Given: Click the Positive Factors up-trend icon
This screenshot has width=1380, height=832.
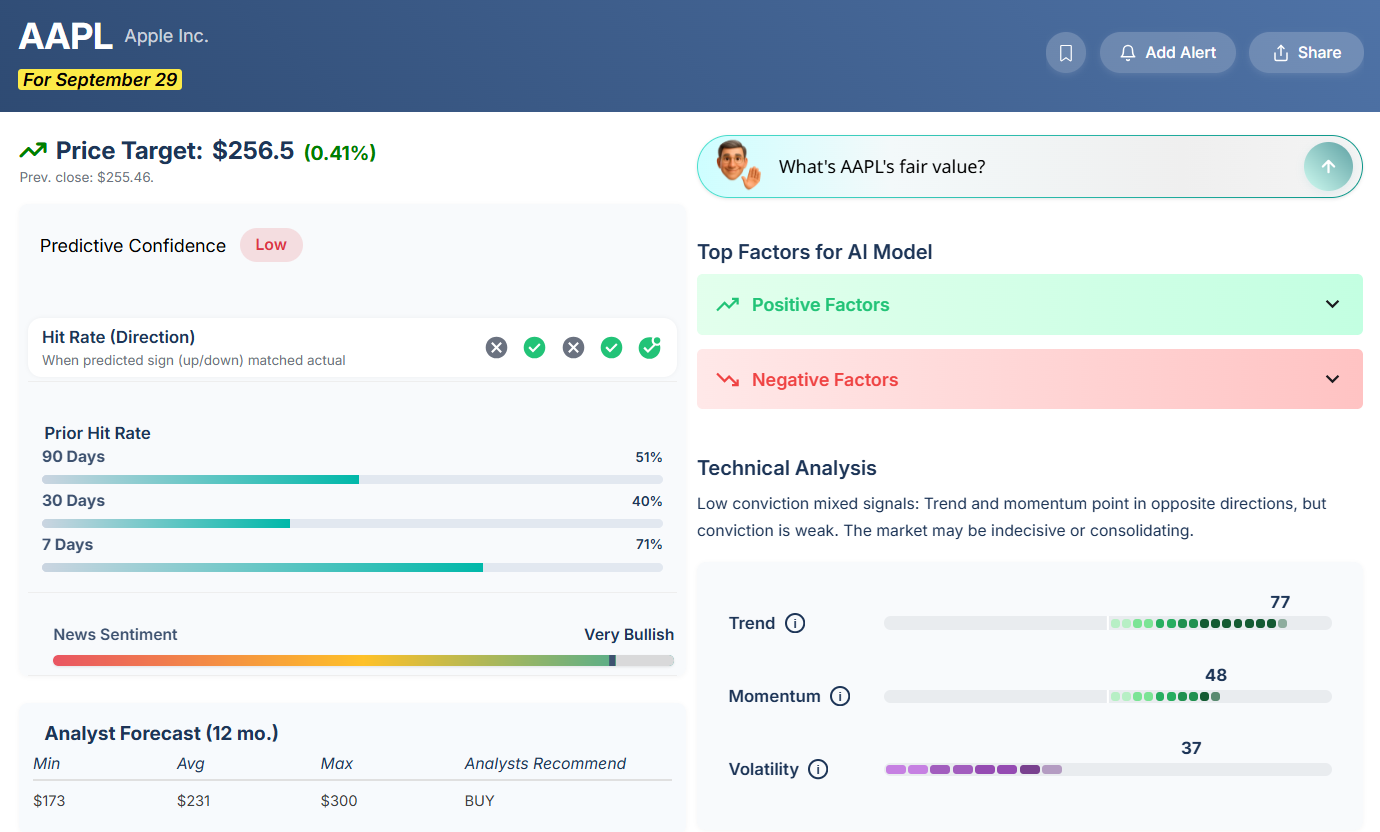Looking at the screenshot, I should coord(728,304).
